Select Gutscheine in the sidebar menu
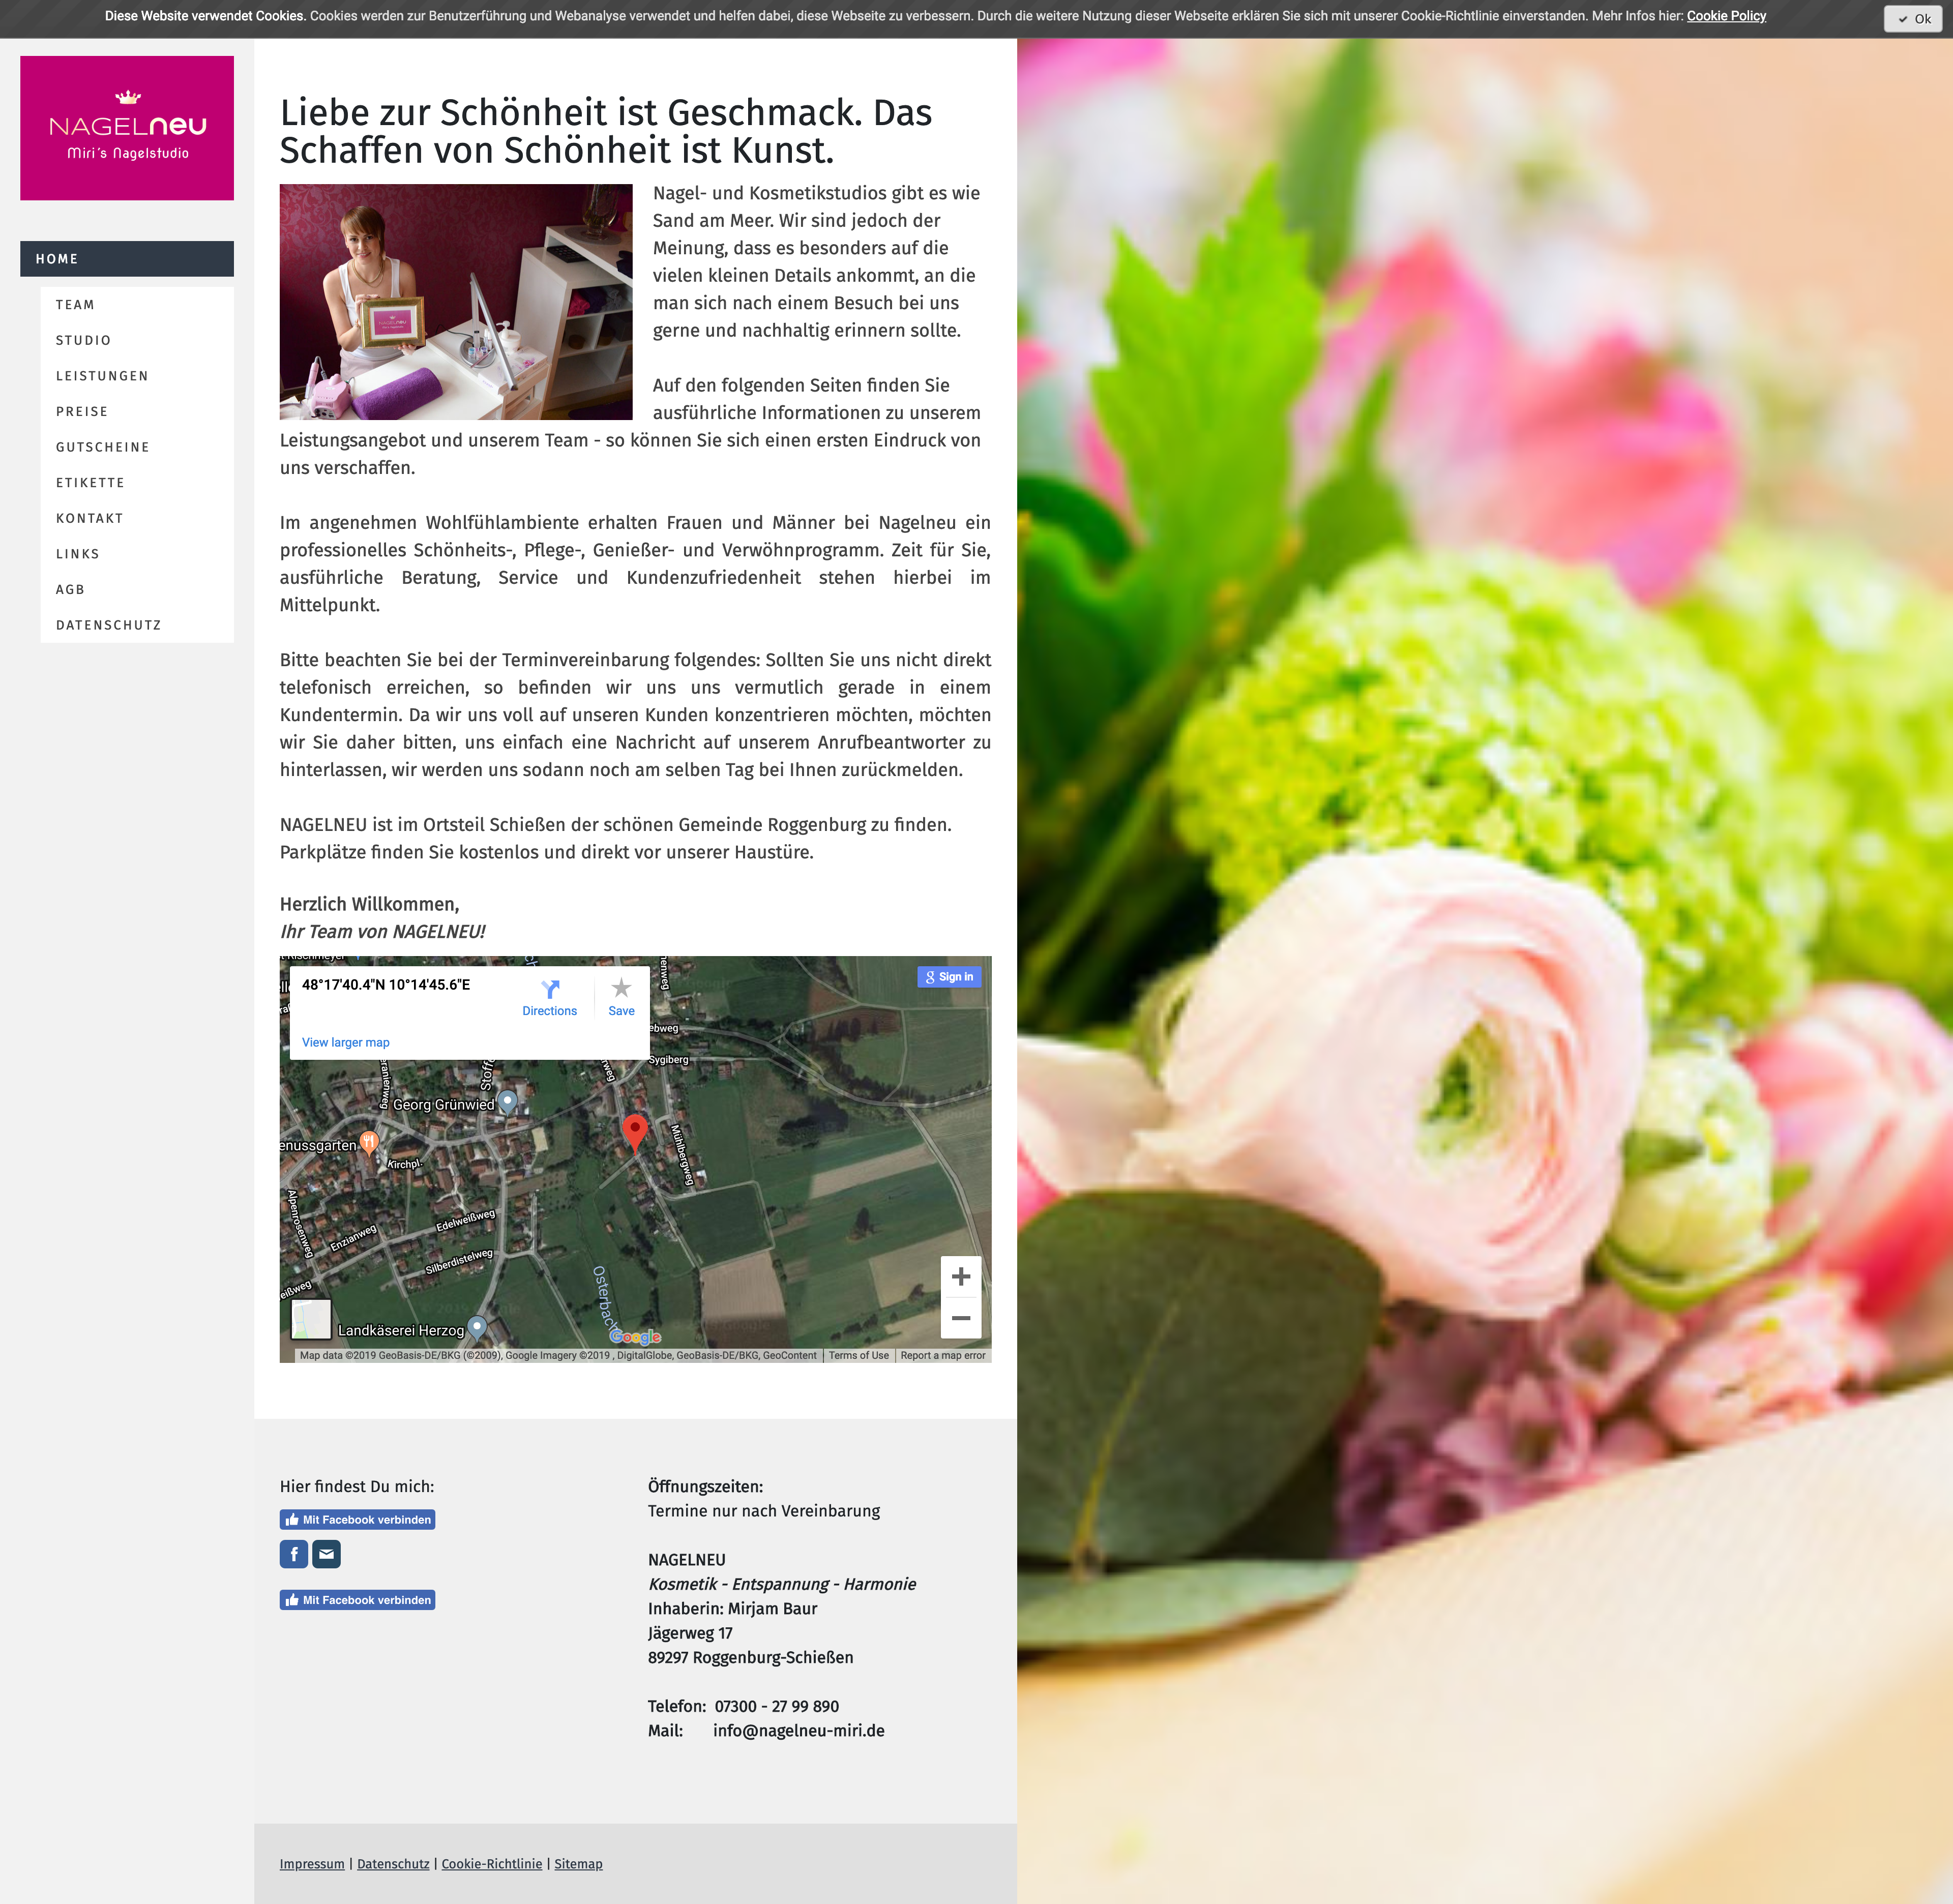 [x=103, y=447]
